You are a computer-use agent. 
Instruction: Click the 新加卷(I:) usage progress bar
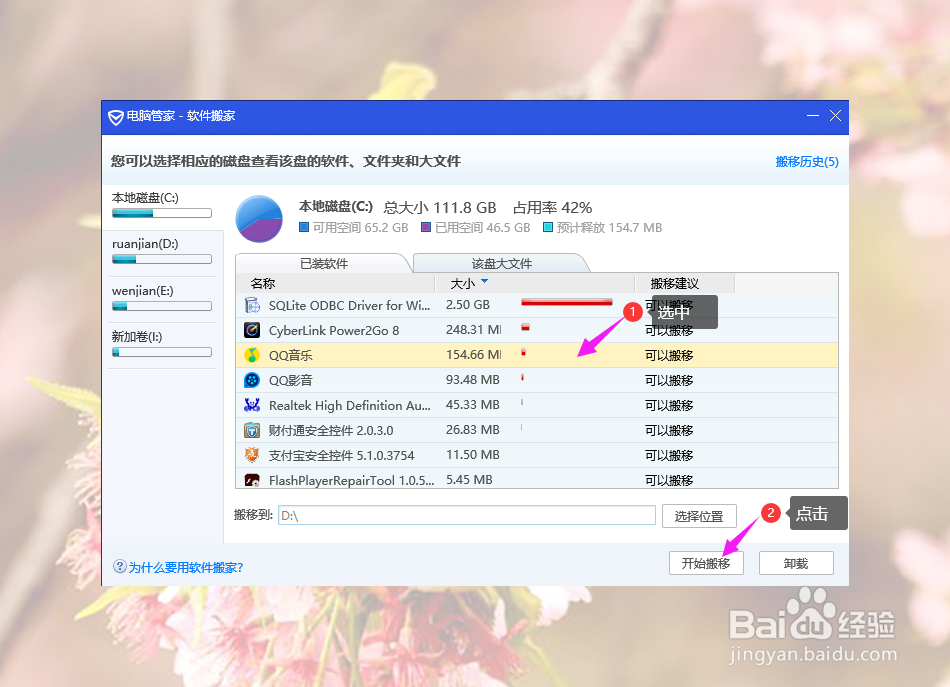(x=162, y=352)
